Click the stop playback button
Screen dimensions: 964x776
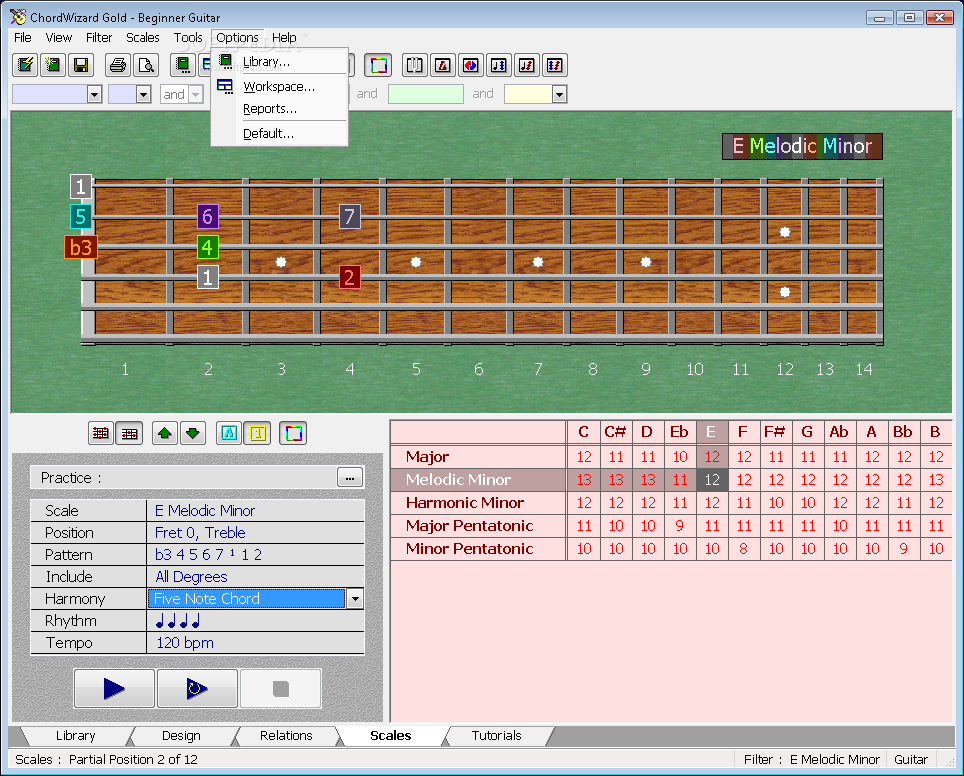coord(281,689)
